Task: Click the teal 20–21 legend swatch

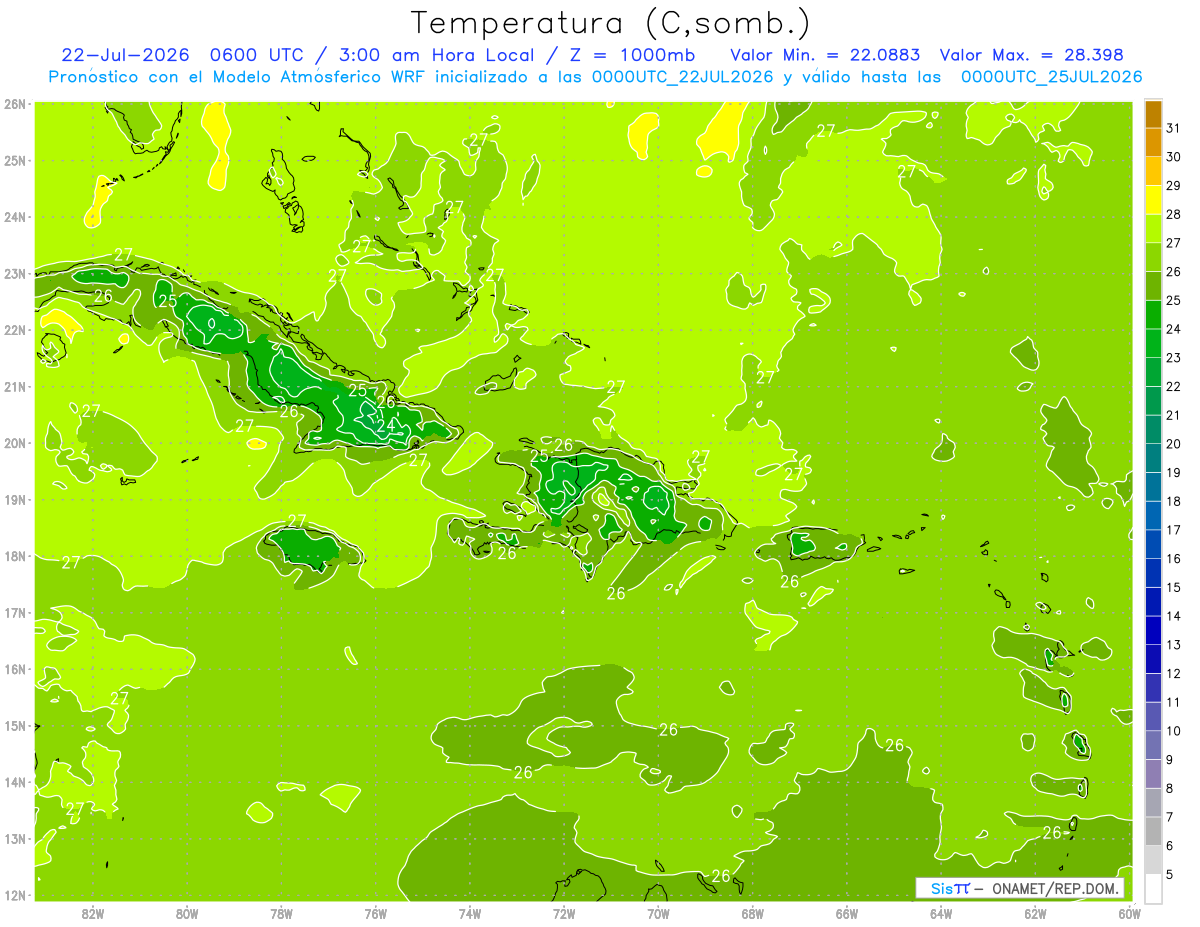Action: click(x=1153, y=430)
